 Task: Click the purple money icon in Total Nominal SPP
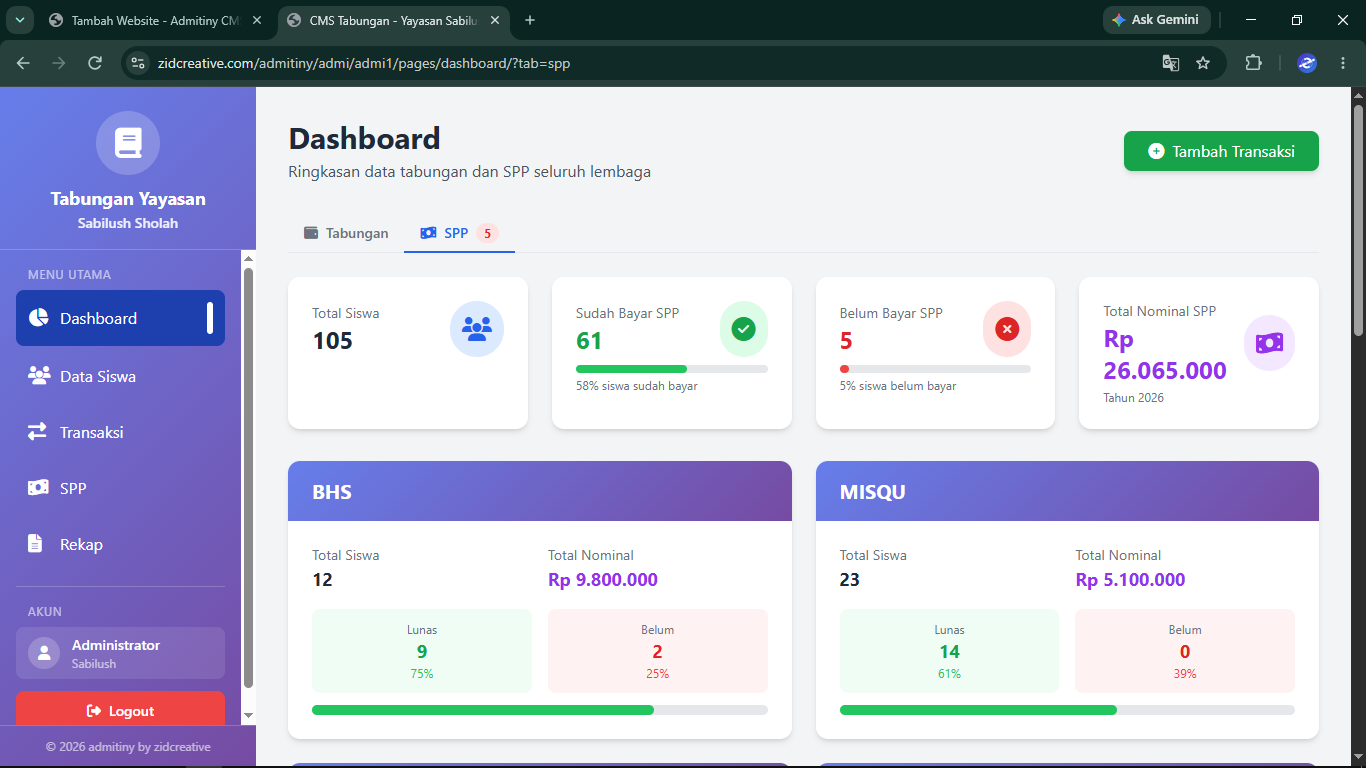[x=1269, y=343]
